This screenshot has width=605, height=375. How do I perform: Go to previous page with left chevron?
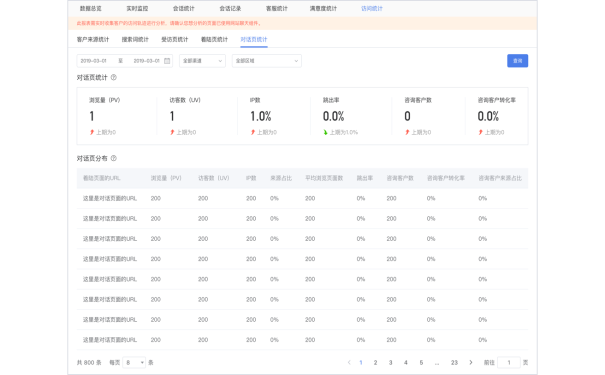[x=349, y=362]
